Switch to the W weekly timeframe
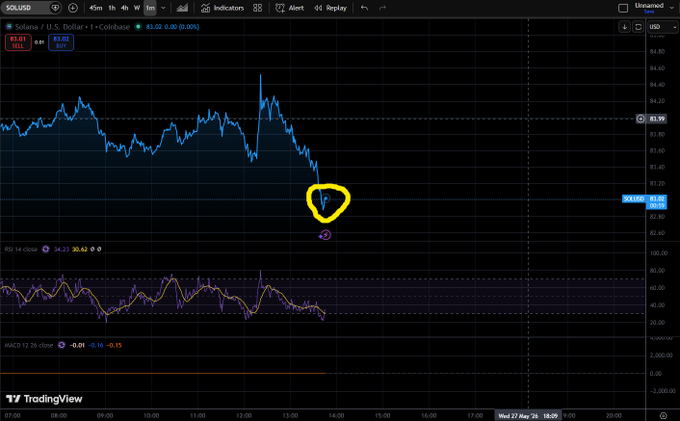The width and height of the screenshot is (680, 421). tap(137, 8)
